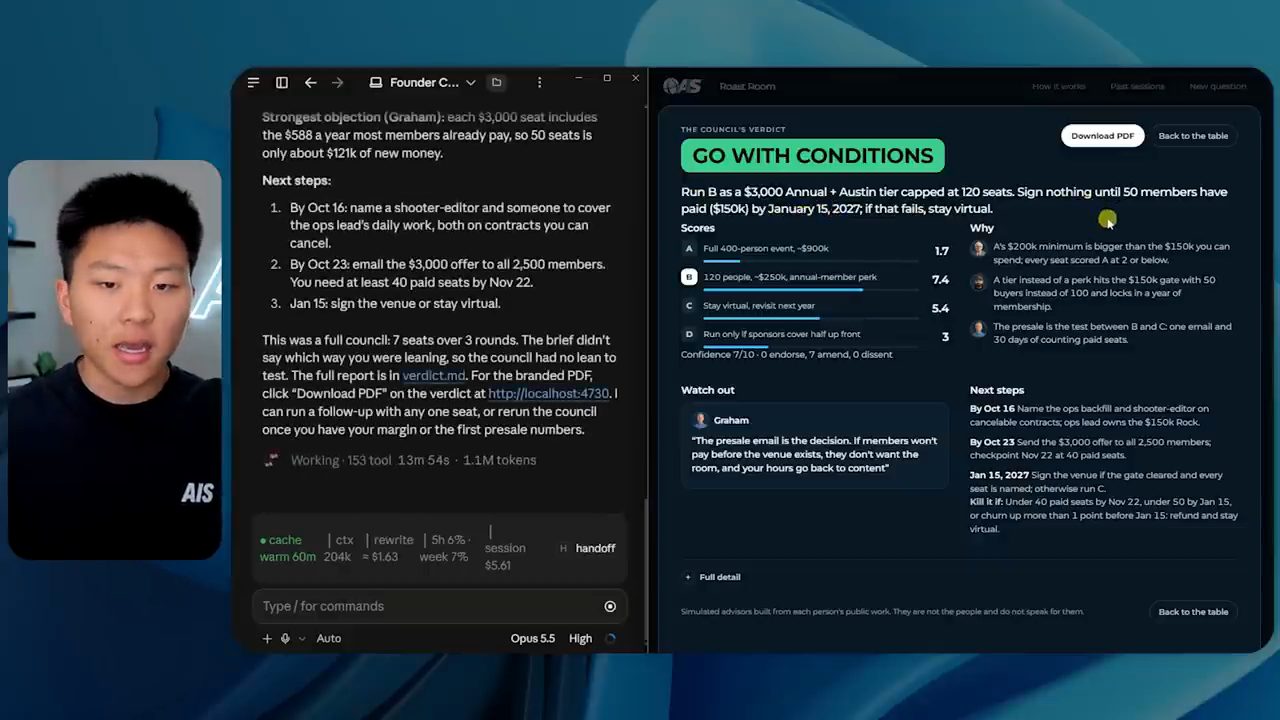Open the verdict.md link
Screen dimensions: 1280x720
pyautogui.click(x=433, y=376)
